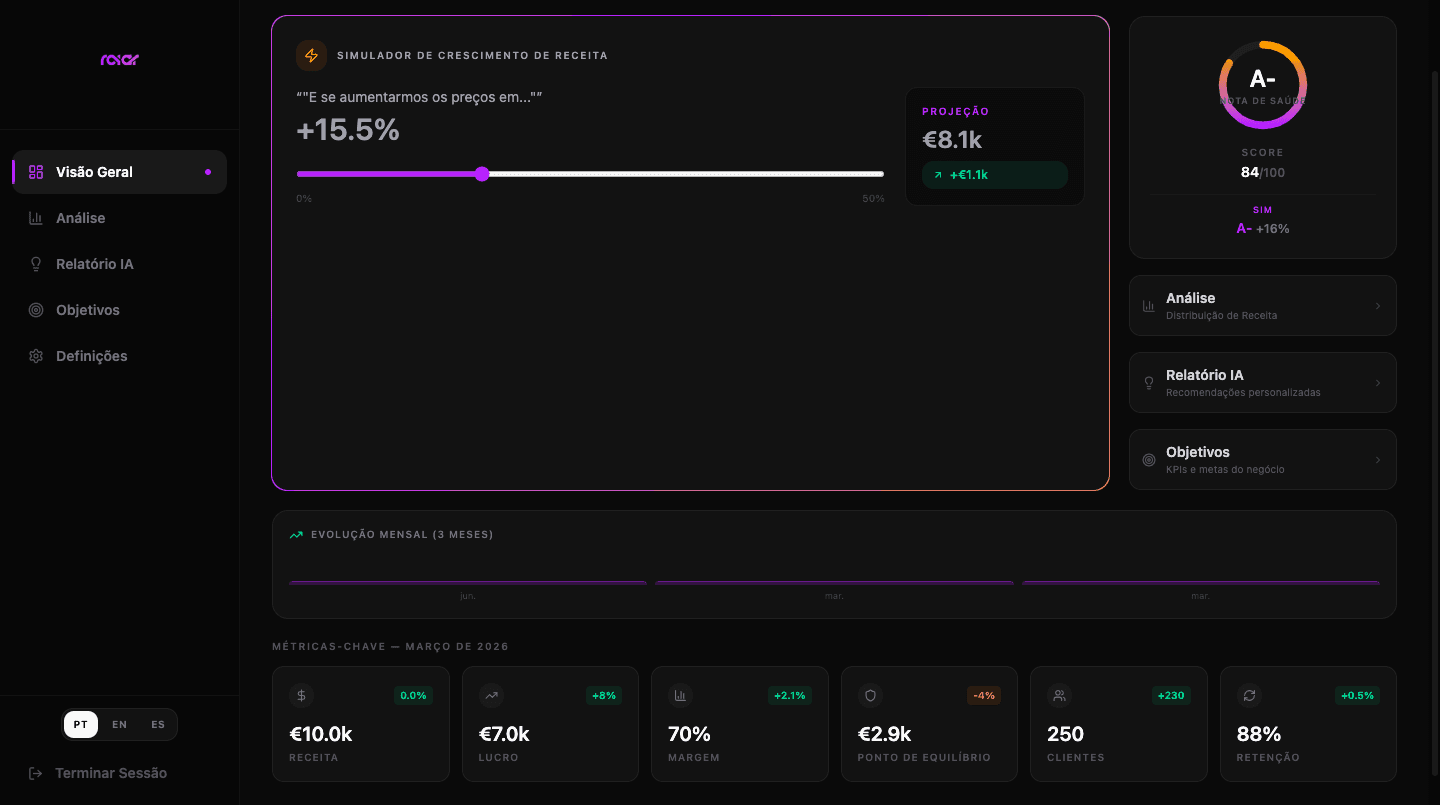Viewport: 1440px width, 805px height.
Task: Click the lightning bolt icon on the simulator
Action: pyautogui.click(x=312, y=56)
